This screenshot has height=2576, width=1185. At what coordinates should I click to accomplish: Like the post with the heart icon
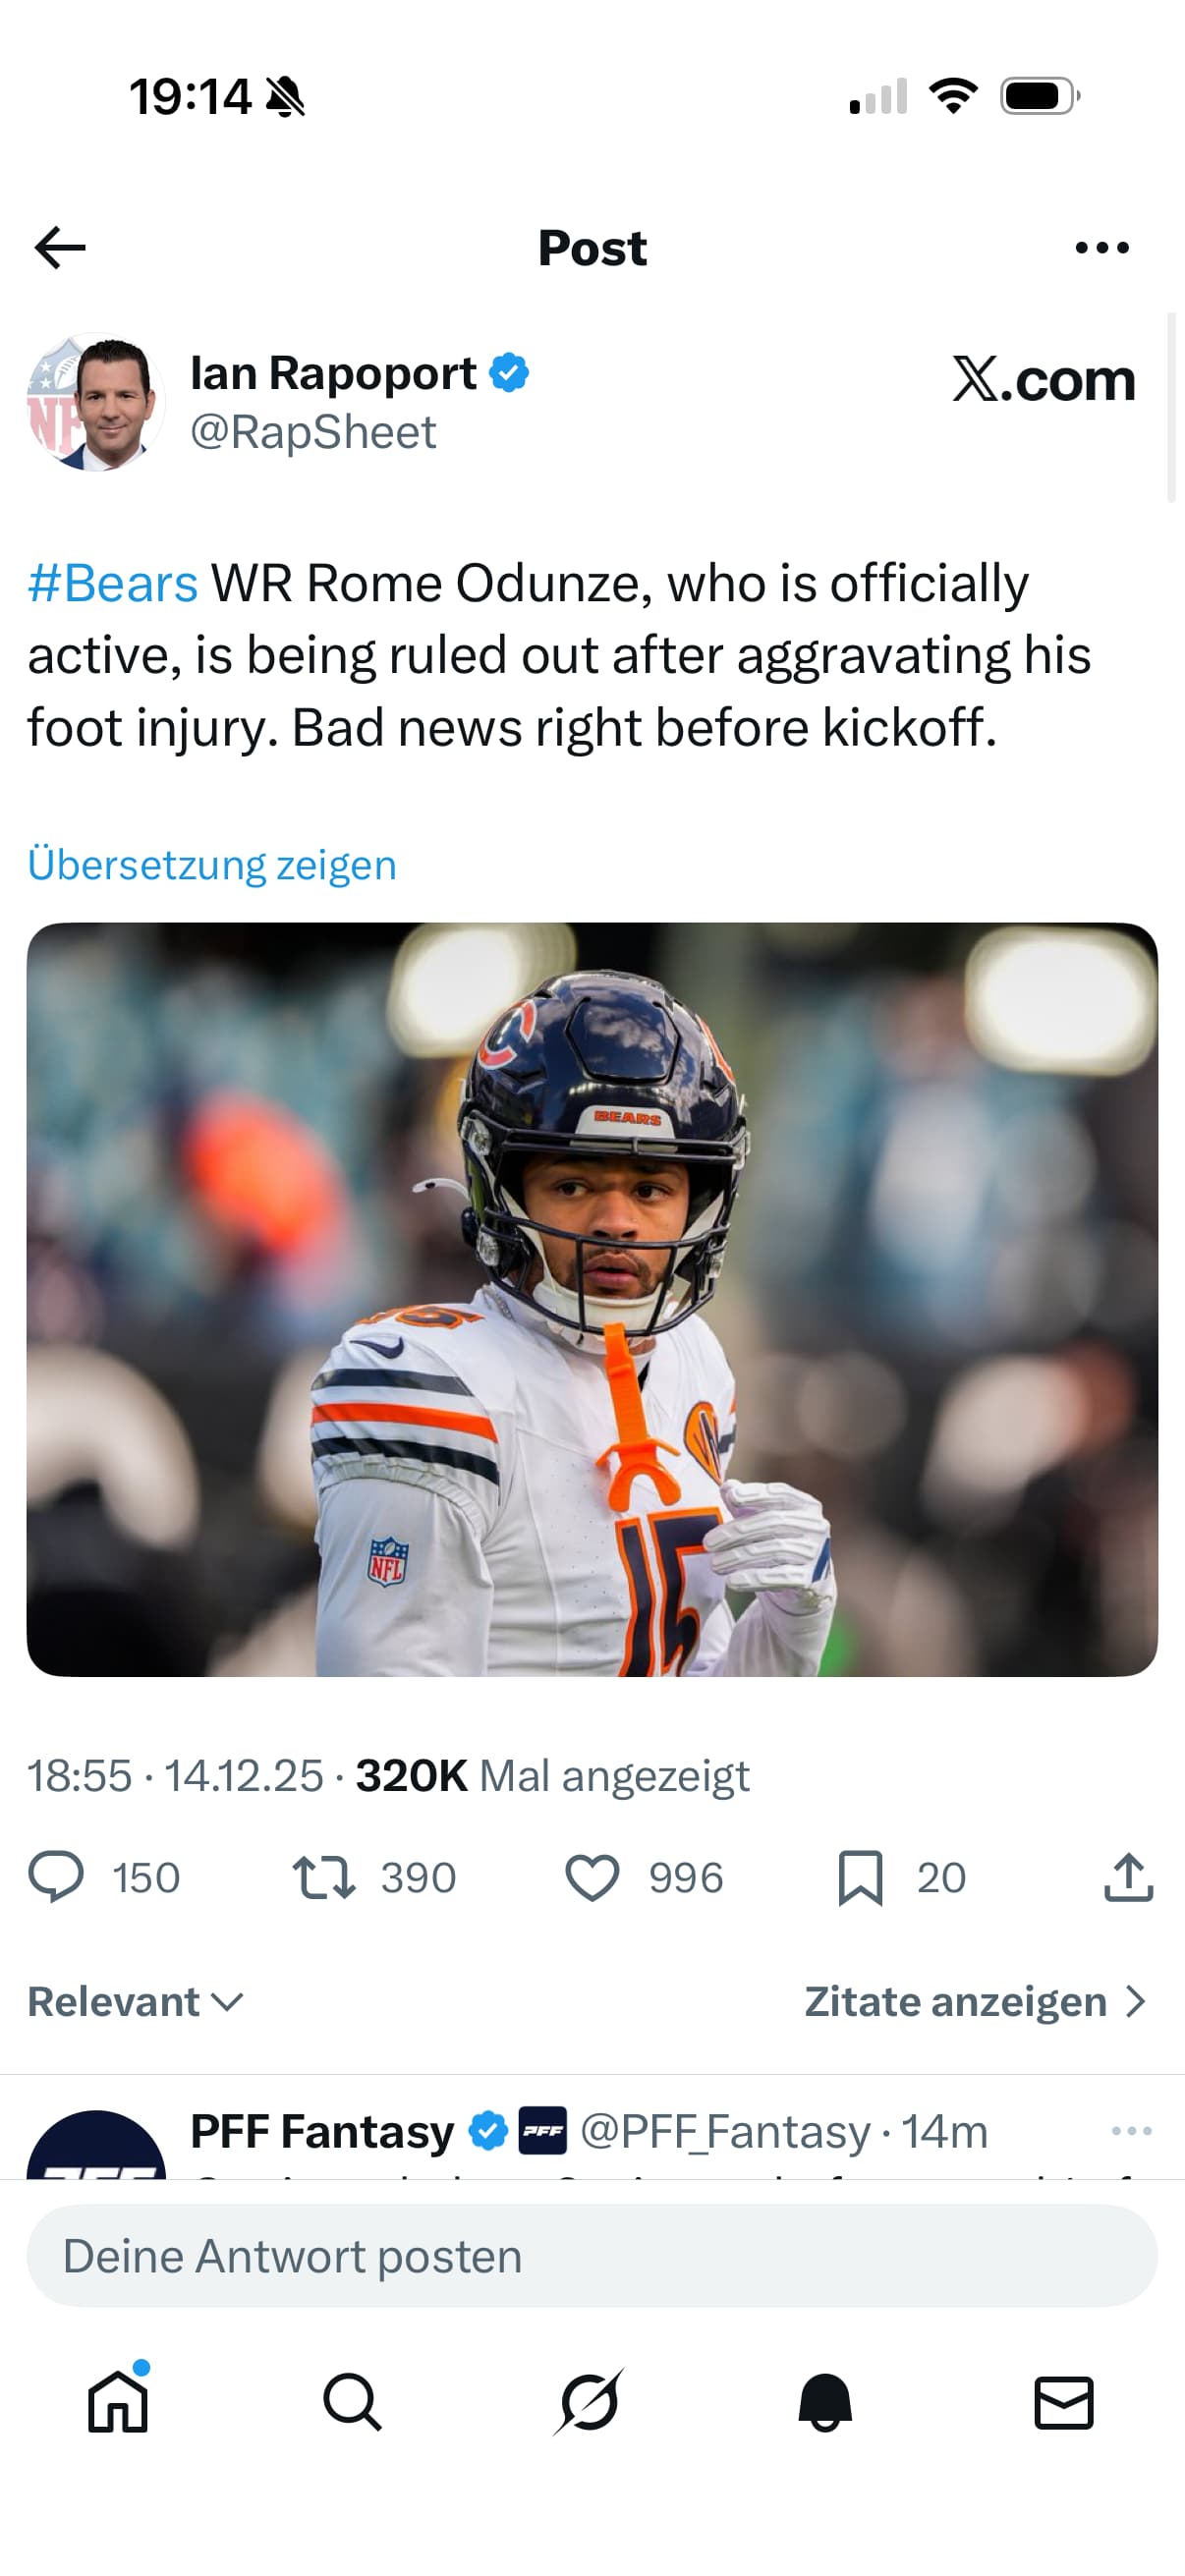592,1877
